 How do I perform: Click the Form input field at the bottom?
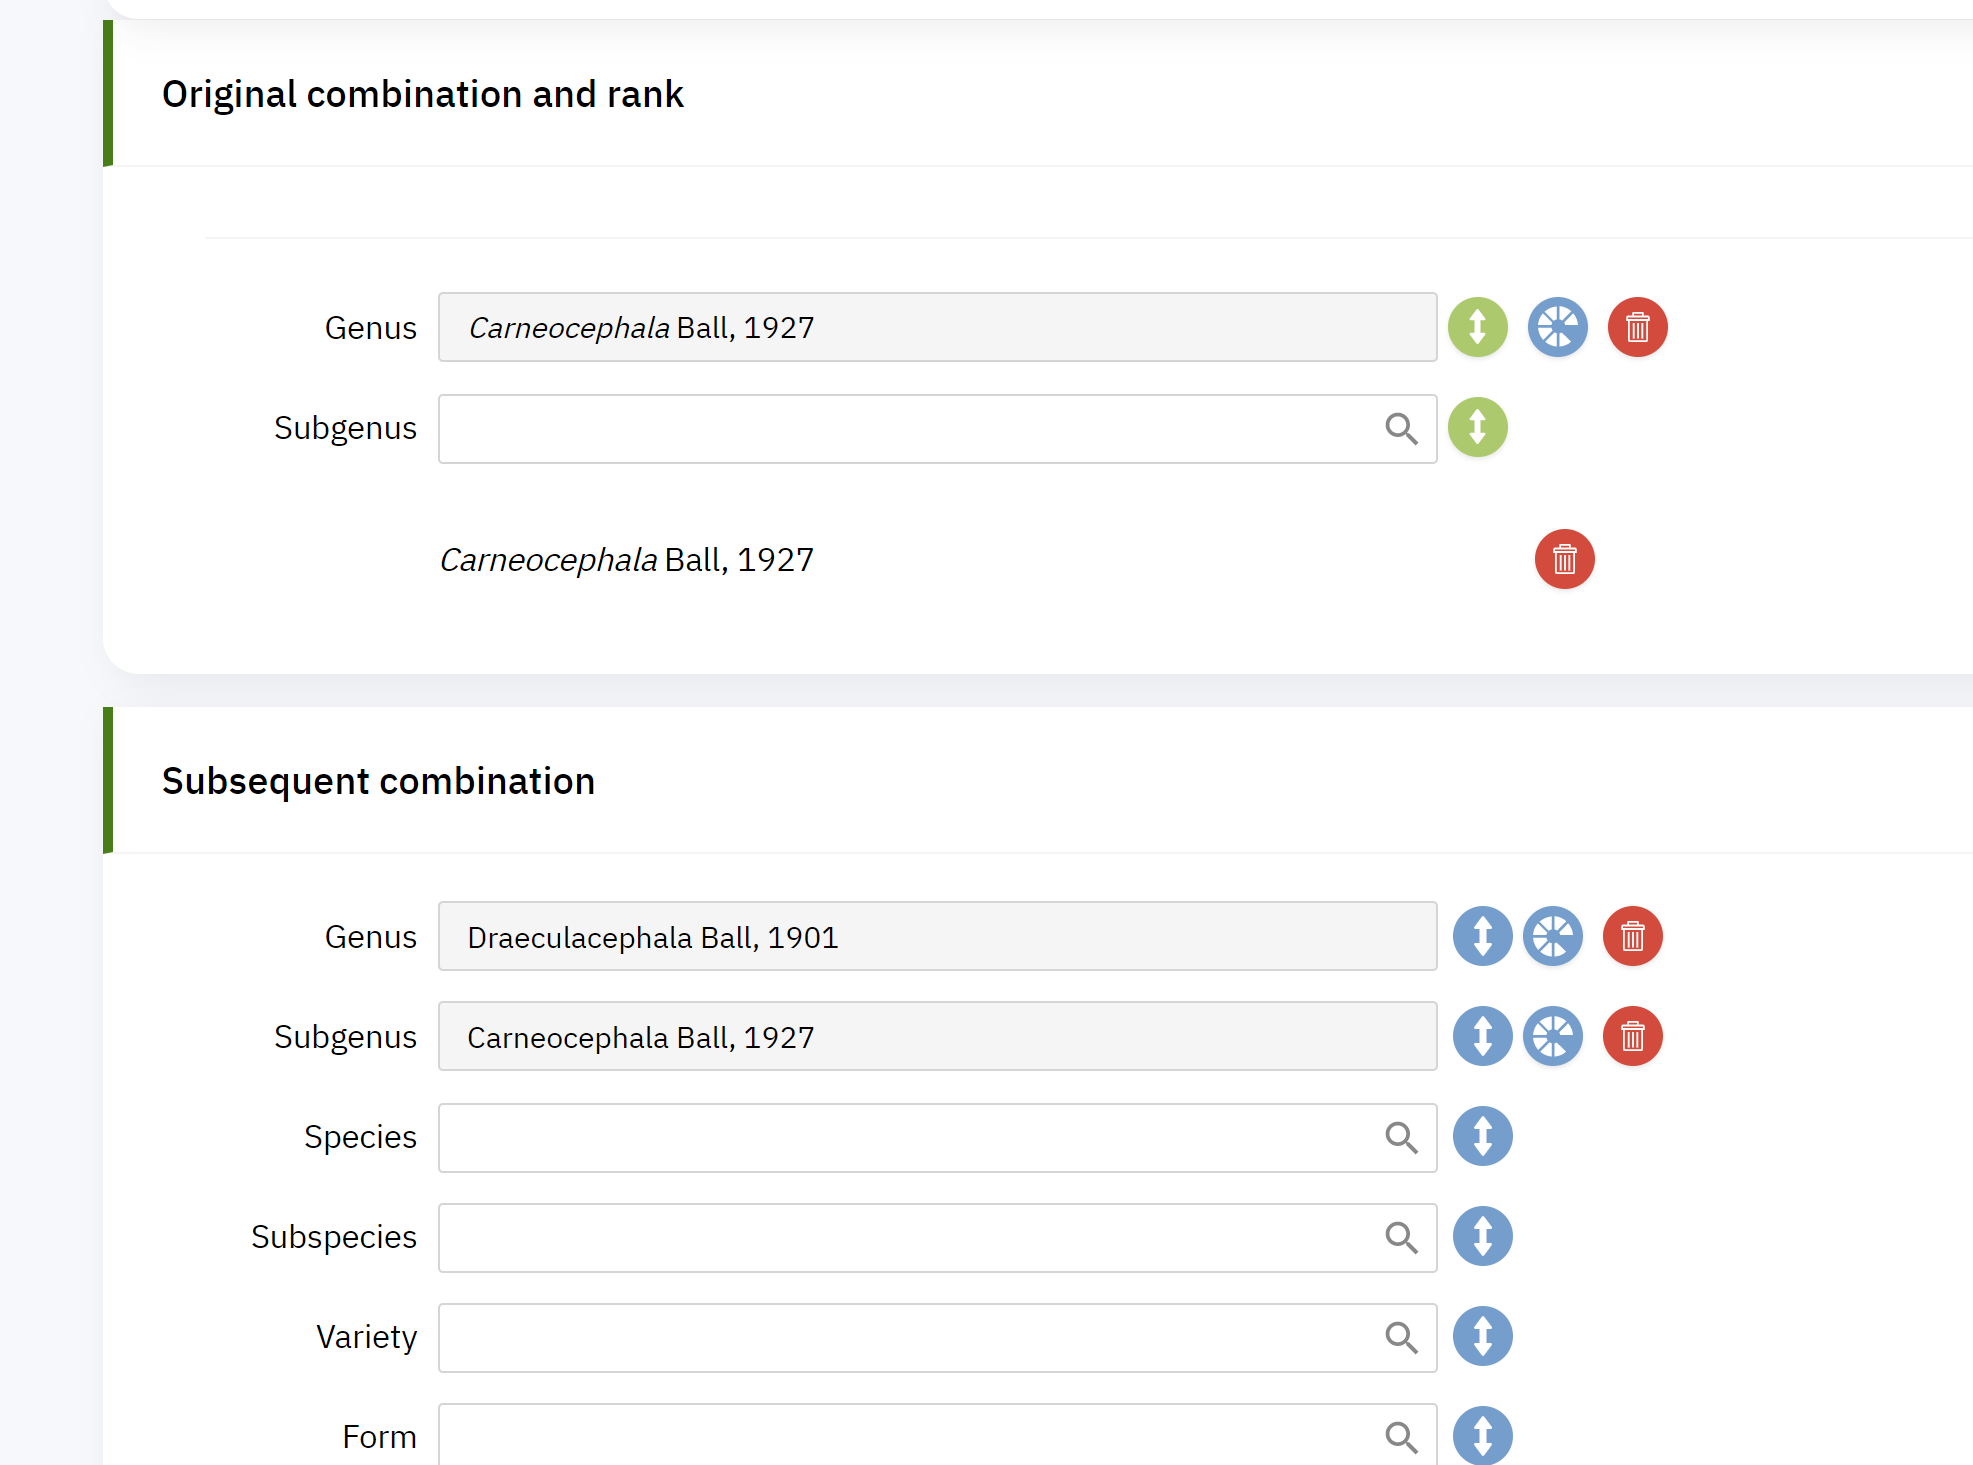pyautogui.click(x=900, y=1437)
